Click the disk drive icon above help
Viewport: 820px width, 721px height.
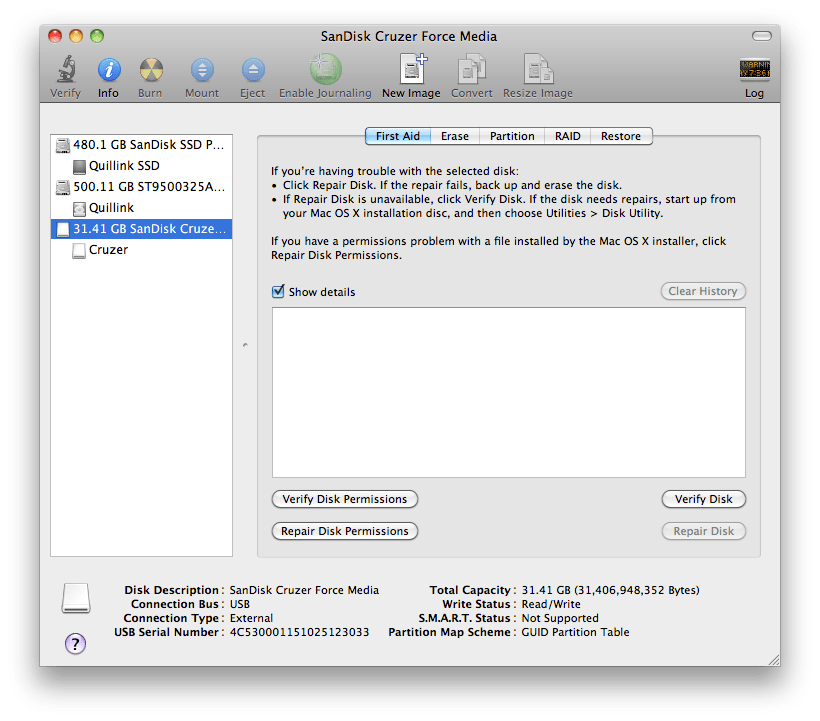(76, 598)
